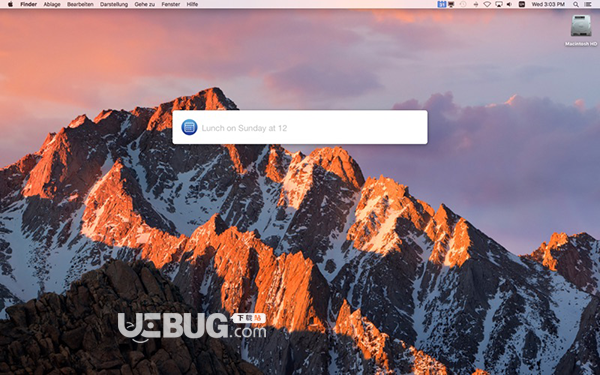Viewport: 600px width, 375px height.
Task: Open the Gehe zu menu
Action: 145,4
